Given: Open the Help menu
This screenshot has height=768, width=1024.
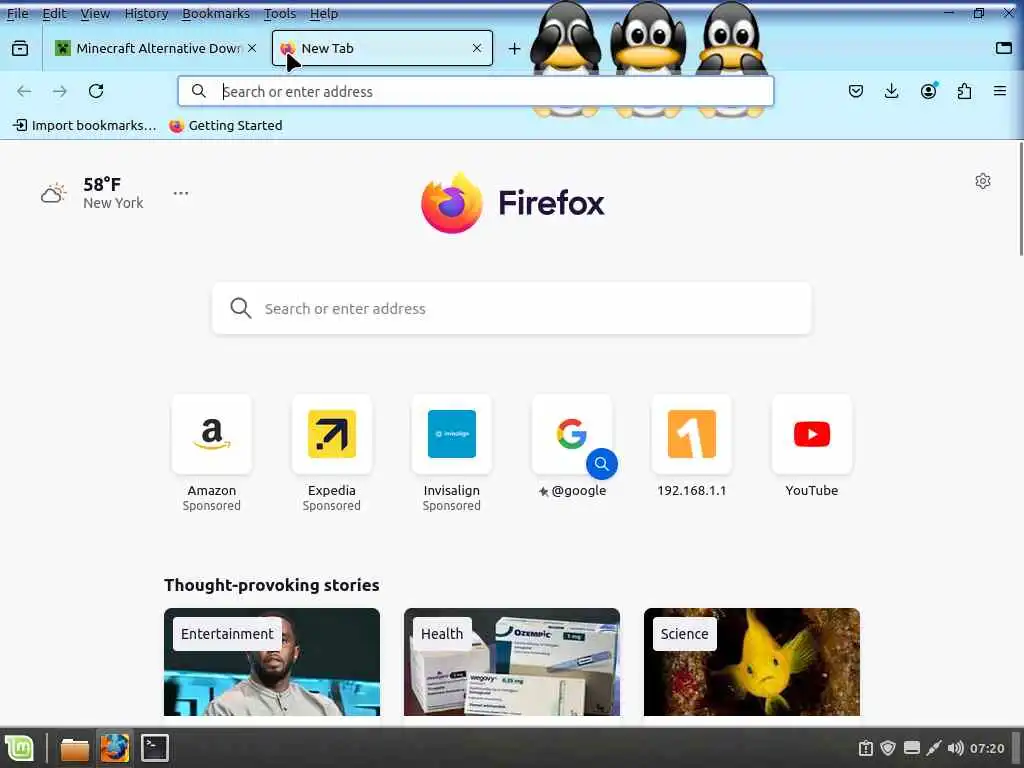Looking at the screenshot, I should [x=323, y=13].
